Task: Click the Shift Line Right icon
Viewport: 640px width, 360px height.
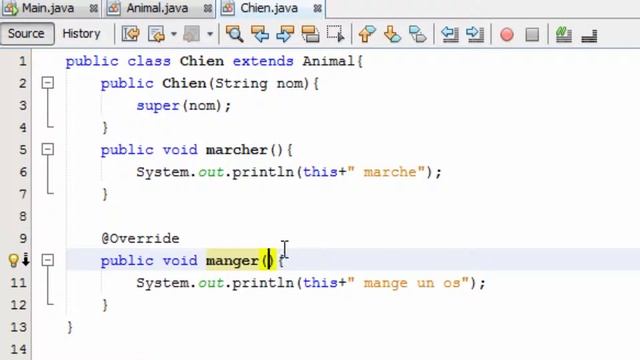Action: coord(475,34)
